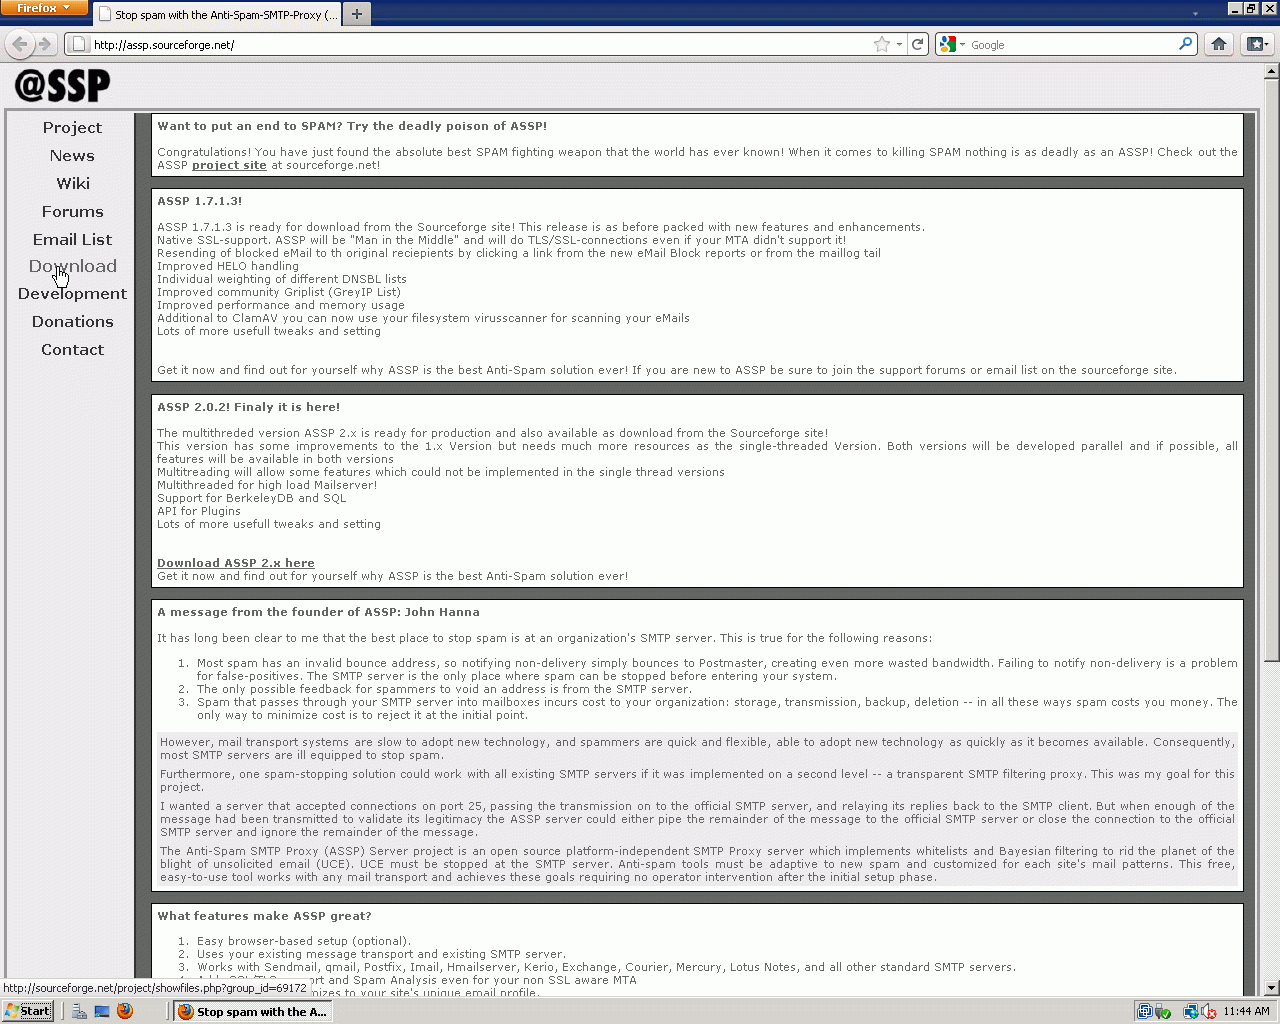The width and height of the screenshot is (1280, 1024).
Task: Click the 'ASSP 1.7.1.3!' heading
Action: coord(199,201)
